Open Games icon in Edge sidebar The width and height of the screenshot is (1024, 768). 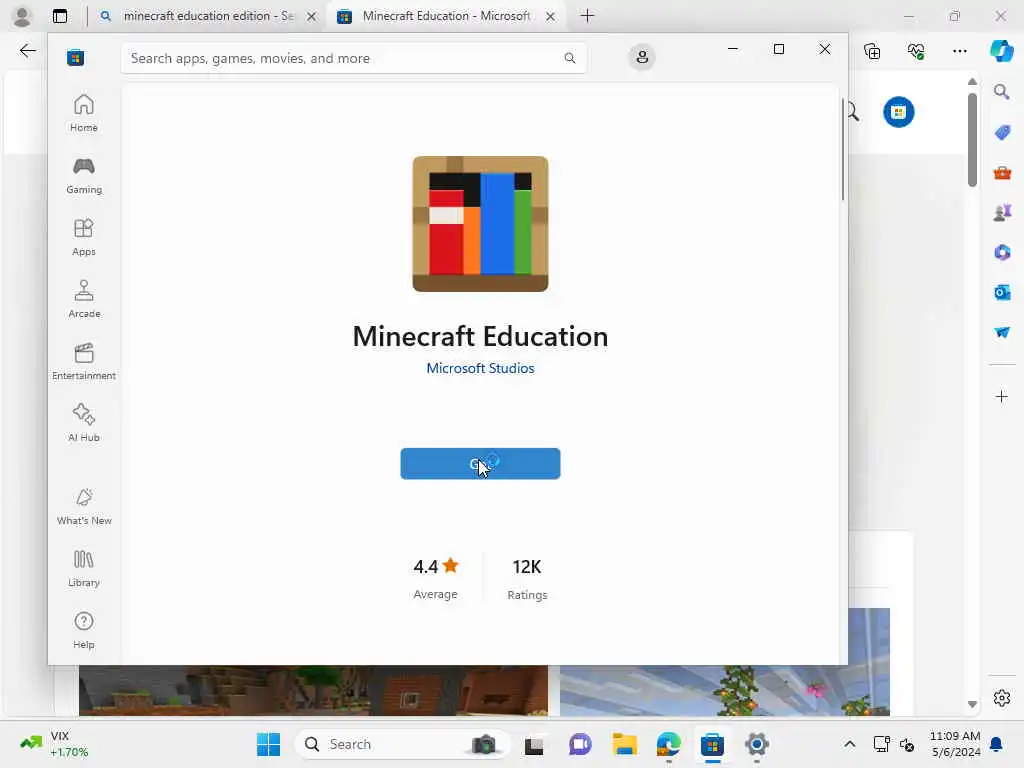click(1002, 212)
